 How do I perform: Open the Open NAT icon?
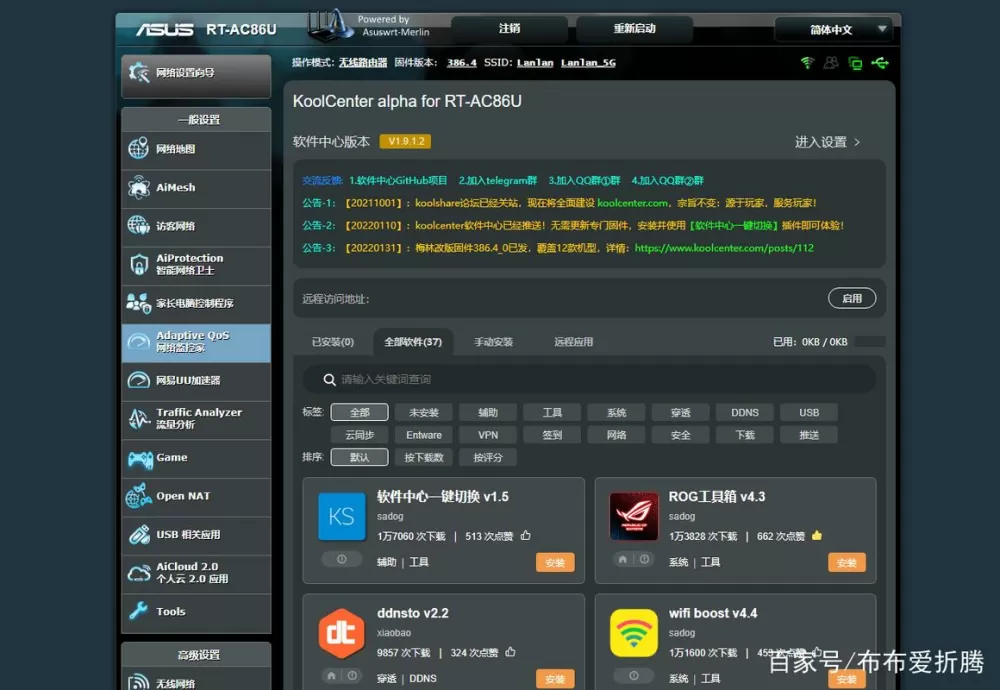pyautogui.click(x=138, y=496)
